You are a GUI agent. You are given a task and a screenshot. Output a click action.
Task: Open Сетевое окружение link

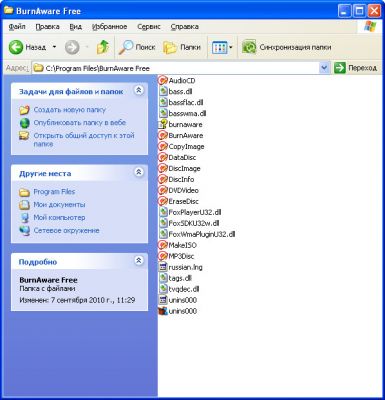(66, 230)
